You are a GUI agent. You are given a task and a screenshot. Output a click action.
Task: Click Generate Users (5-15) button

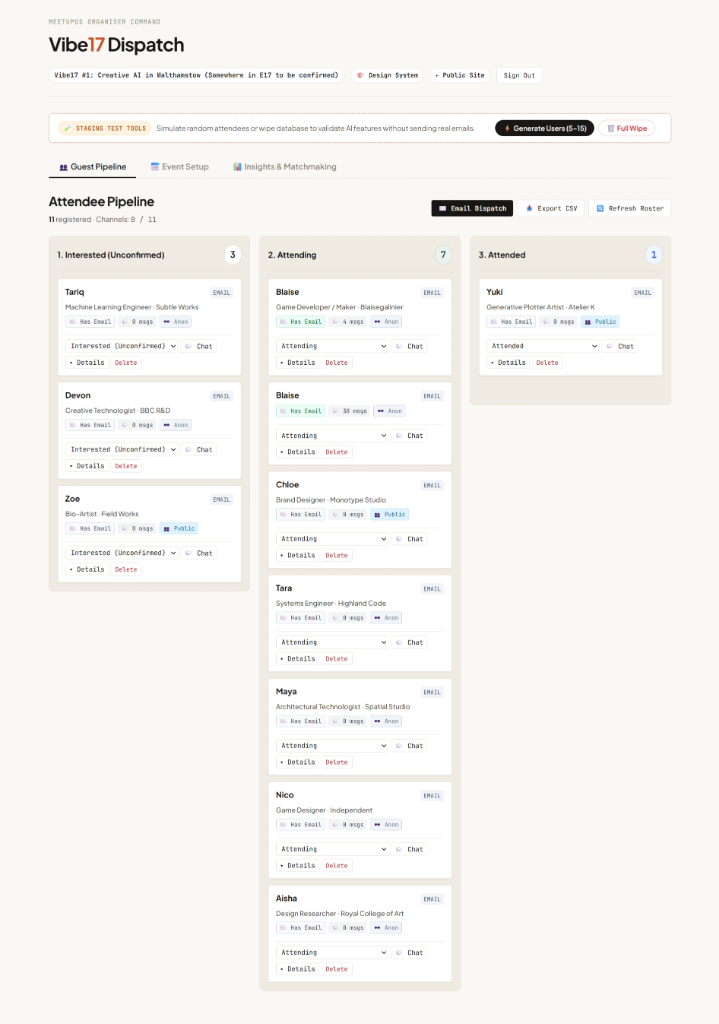tap(545, 128)
